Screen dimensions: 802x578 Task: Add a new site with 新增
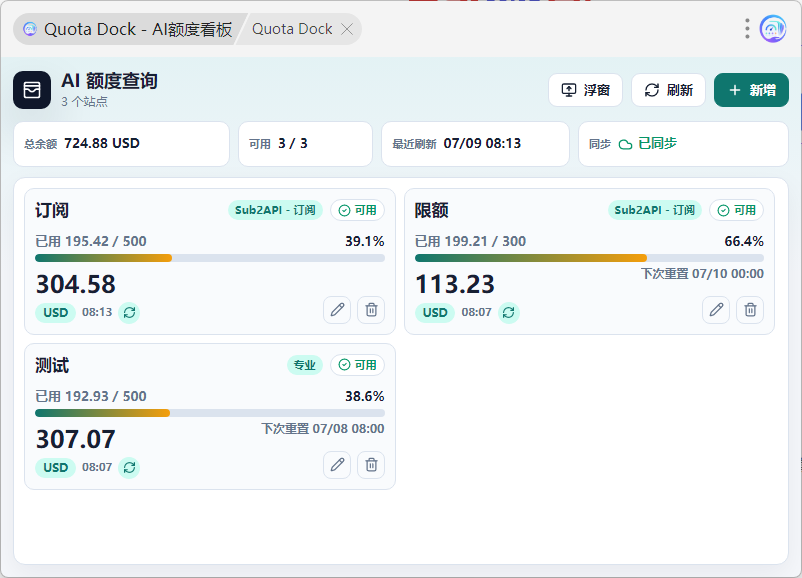[751, 90]
